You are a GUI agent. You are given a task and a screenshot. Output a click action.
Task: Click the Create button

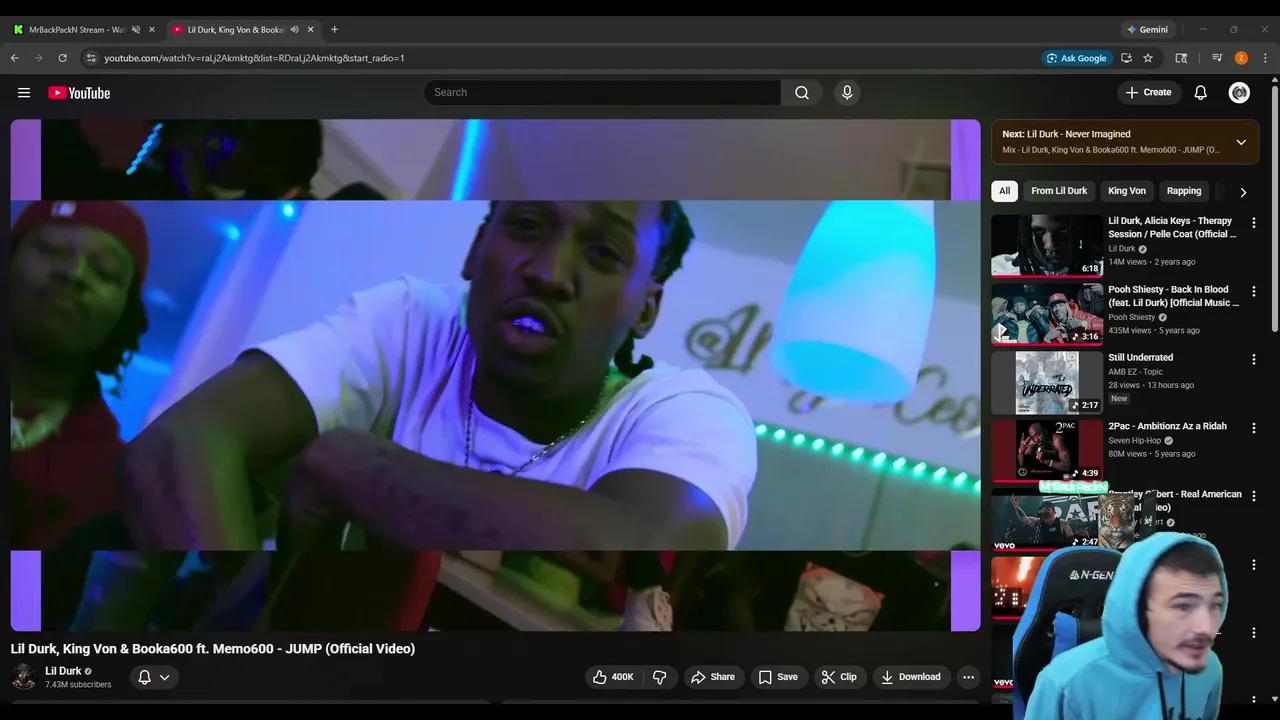[x=1148, y=93]
